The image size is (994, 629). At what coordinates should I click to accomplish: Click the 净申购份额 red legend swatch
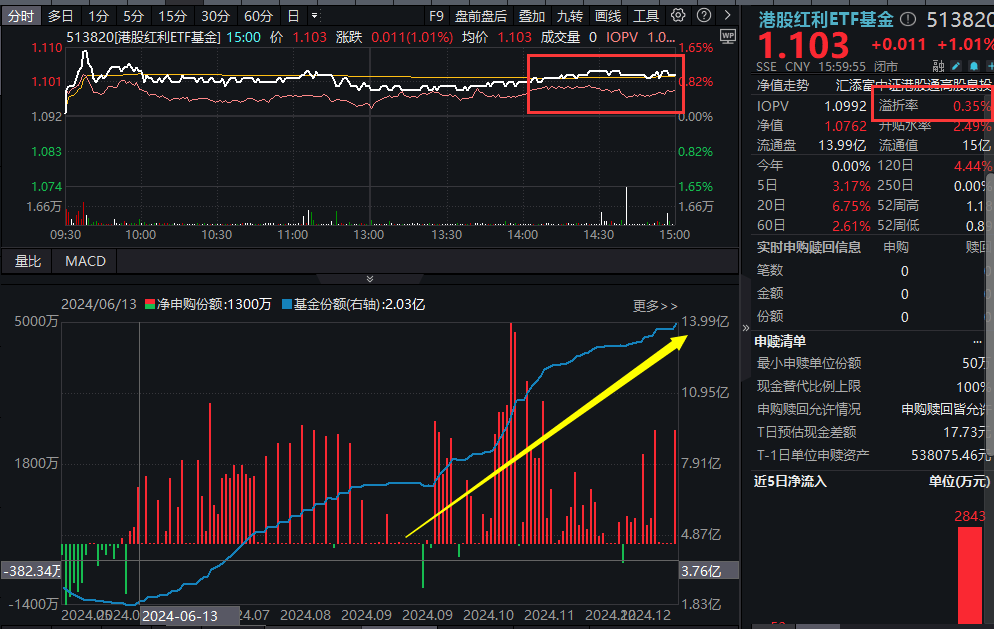click(x=150, y=304)
